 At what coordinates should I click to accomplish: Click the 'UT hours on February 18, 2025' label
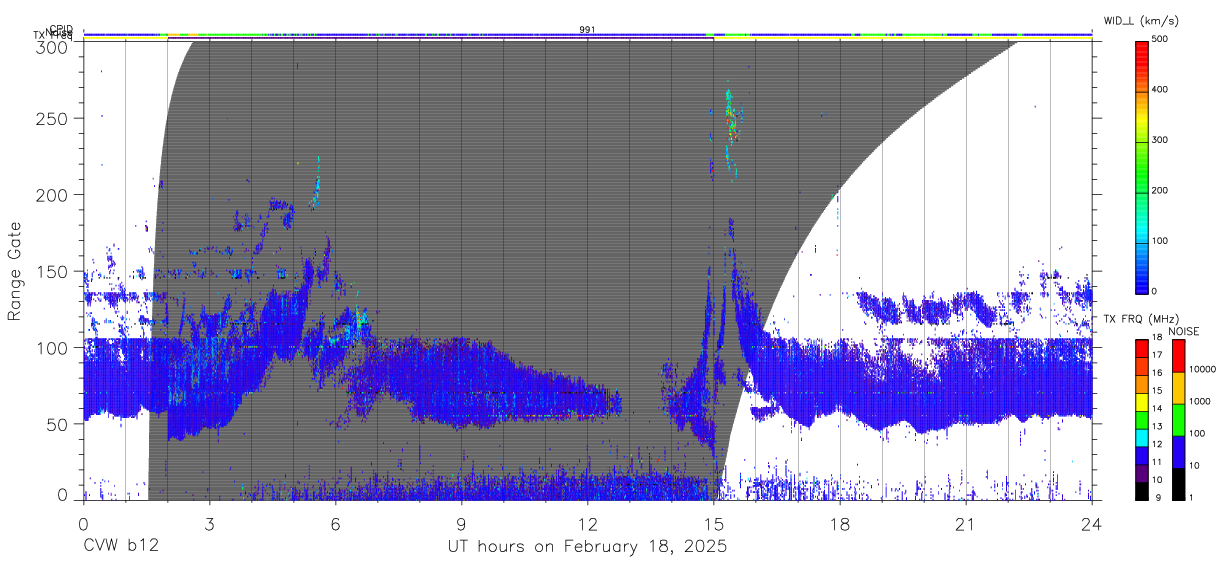587,547
